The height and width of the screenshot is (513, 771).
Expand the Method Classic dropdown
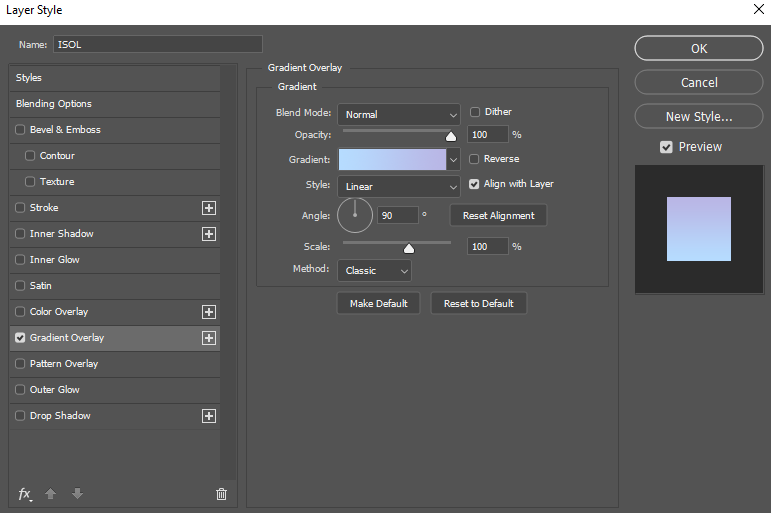374,271
